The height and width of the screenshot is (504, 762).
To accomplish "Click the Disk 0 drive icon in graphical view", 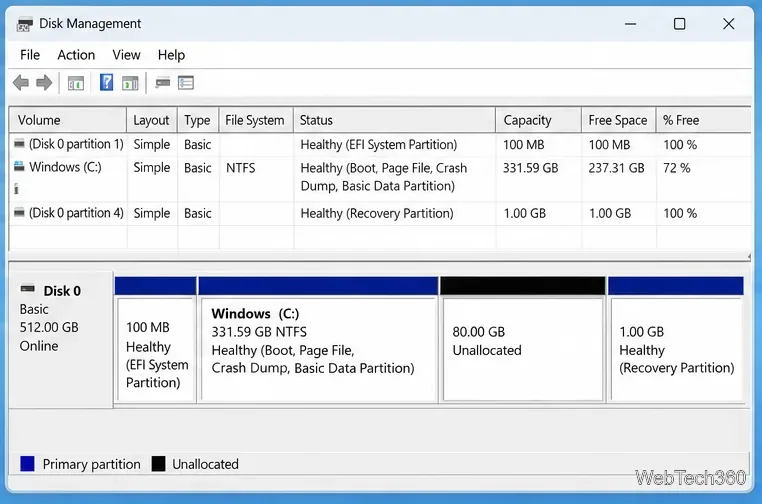I will [x=28, y=289].
